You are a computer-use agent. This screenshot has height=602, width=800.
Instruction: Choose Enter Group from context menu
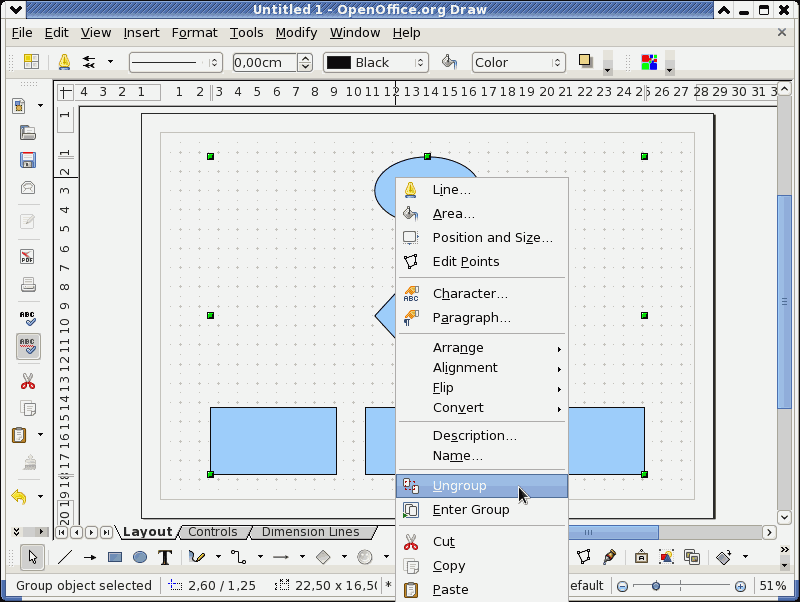click(x=482, y=510)
